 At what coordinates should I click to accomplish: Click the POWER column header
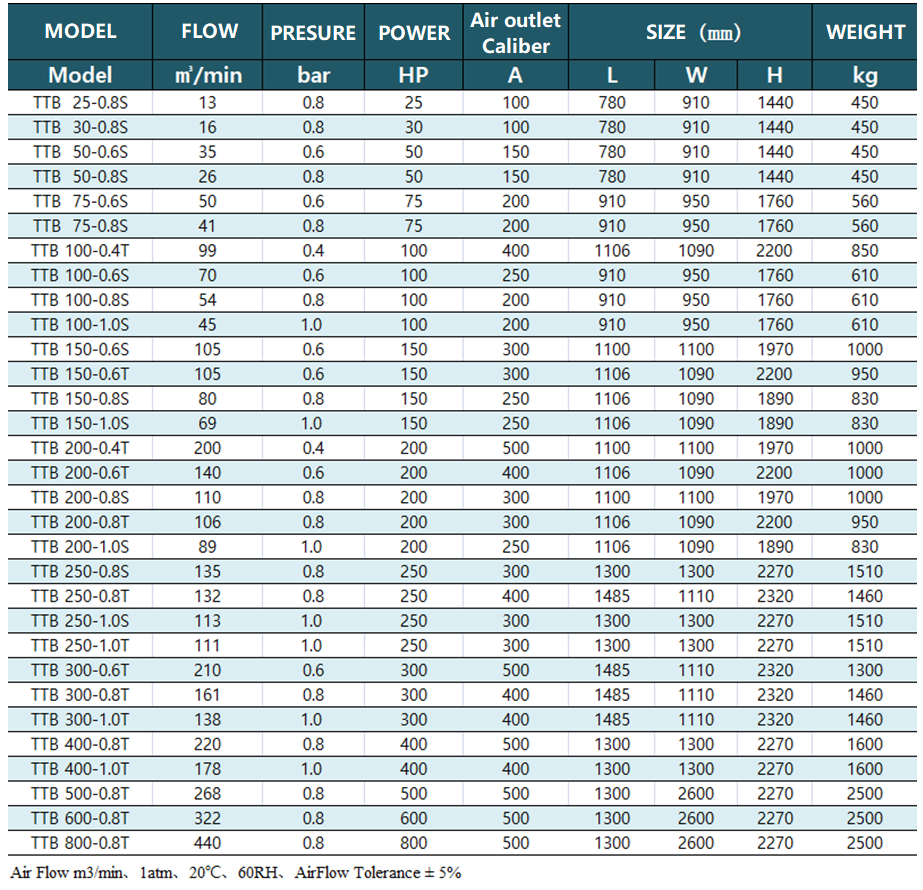click(414, 32)
